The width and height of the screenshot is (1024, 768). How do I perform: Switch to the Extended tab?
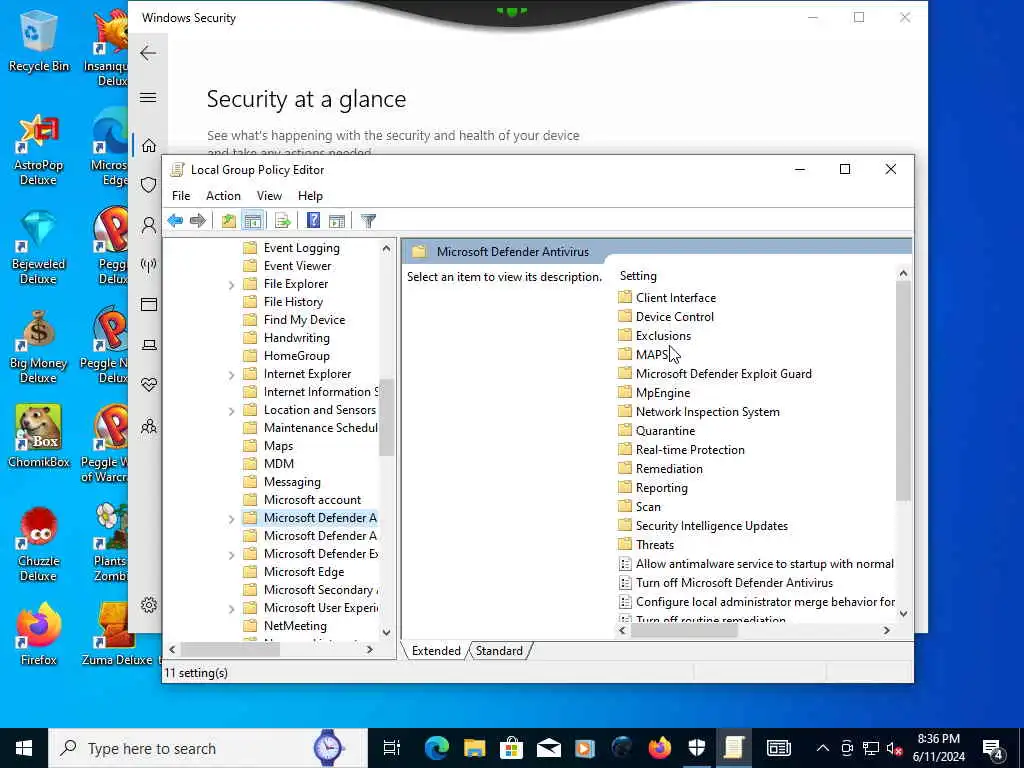tap(436, 650)
